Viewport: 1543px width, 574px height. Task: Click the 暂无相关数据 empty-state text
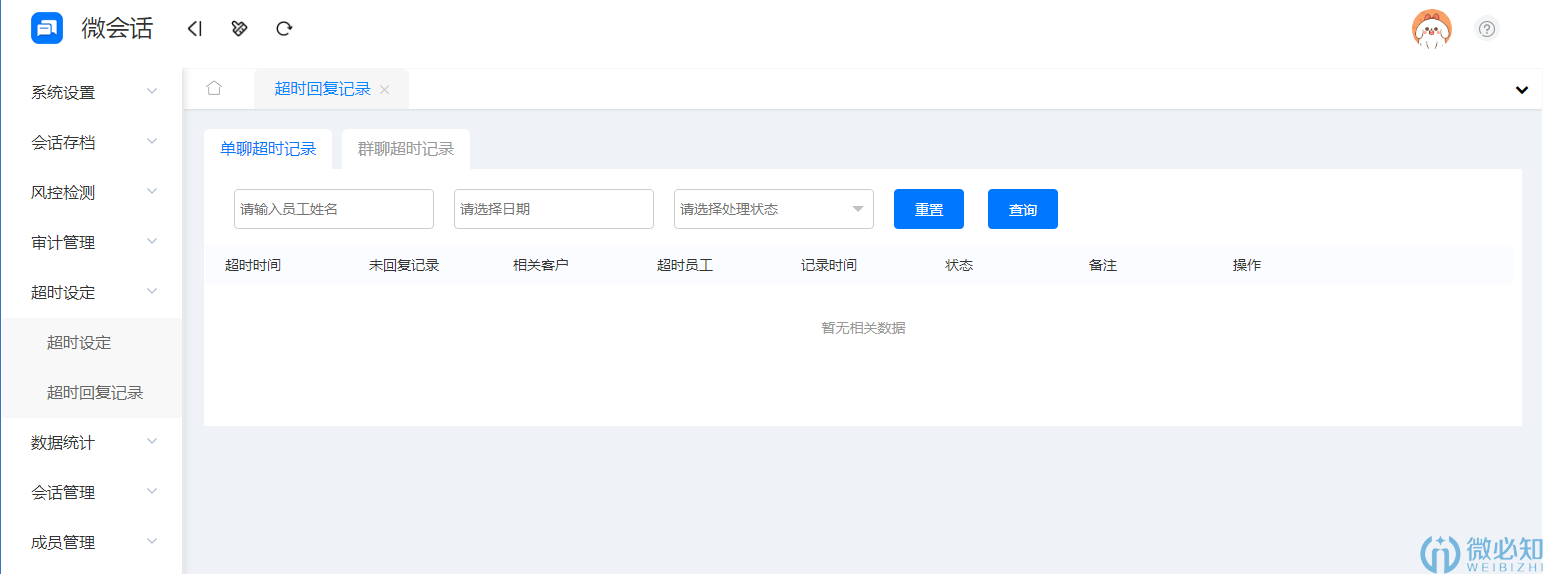(864, 328)
